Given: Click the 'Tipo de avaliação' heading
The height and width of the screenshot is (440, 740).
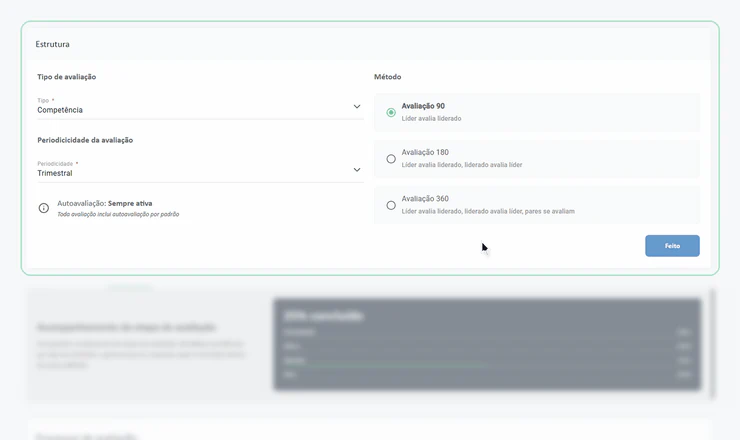Looking at the screenshot, I should [67, 76].
